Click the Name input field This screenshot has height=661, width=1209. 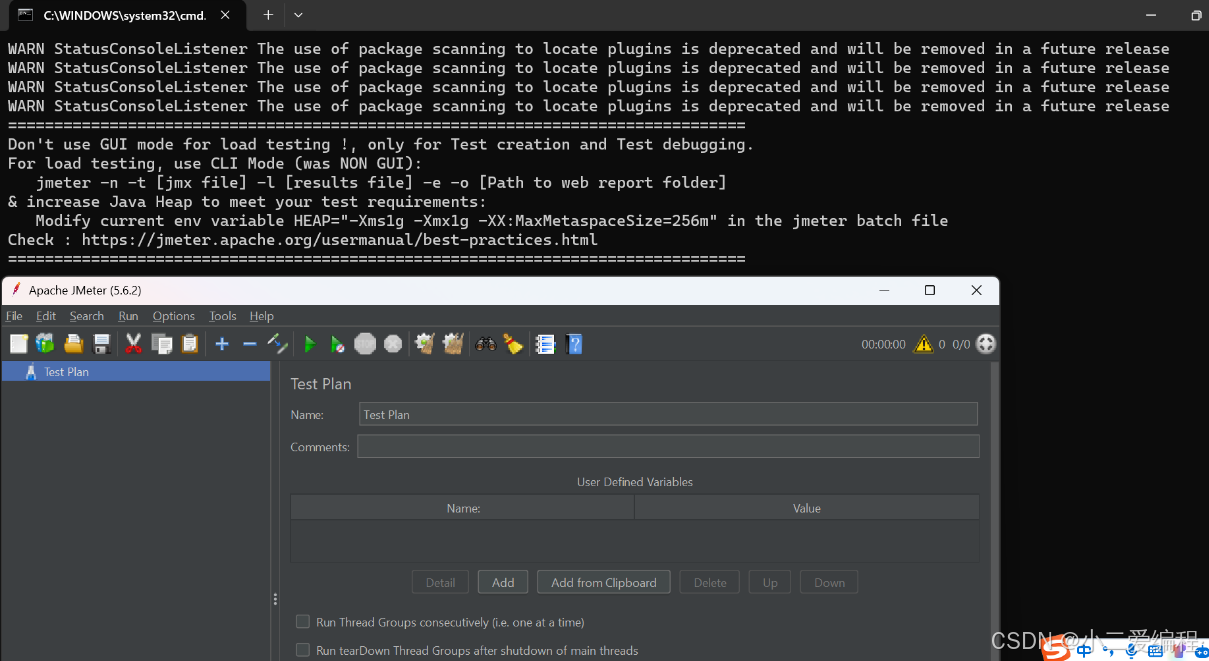[668, 414]
